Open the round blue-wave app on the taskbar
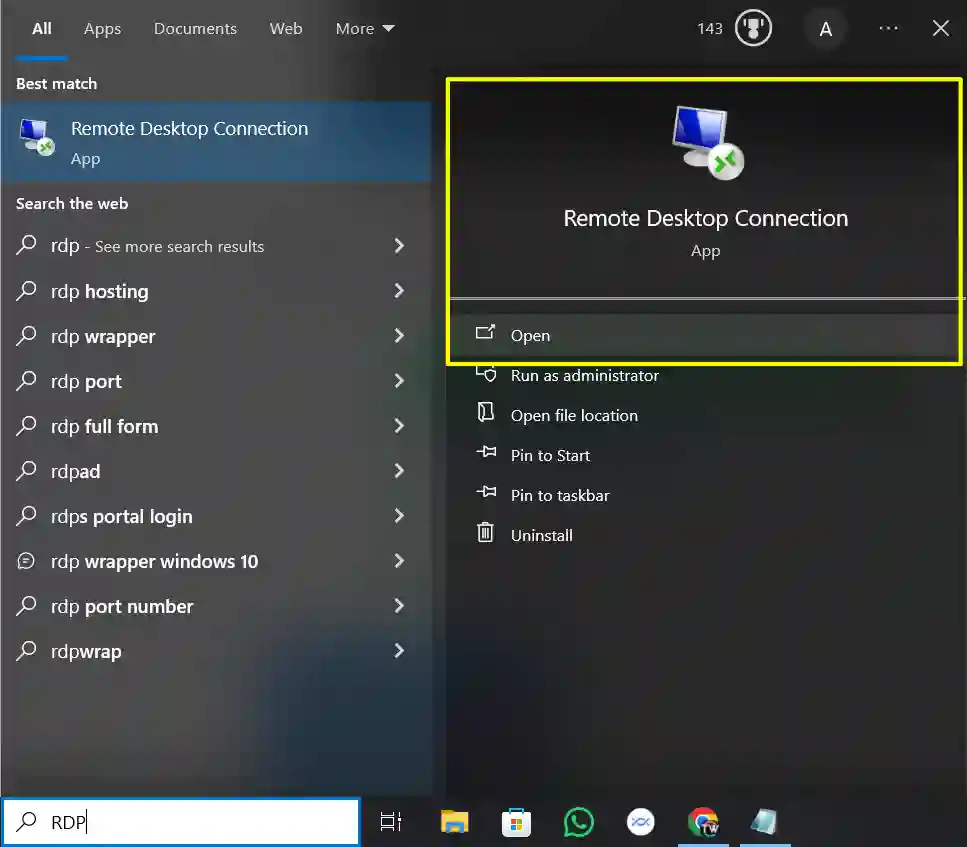 point(641,822)
